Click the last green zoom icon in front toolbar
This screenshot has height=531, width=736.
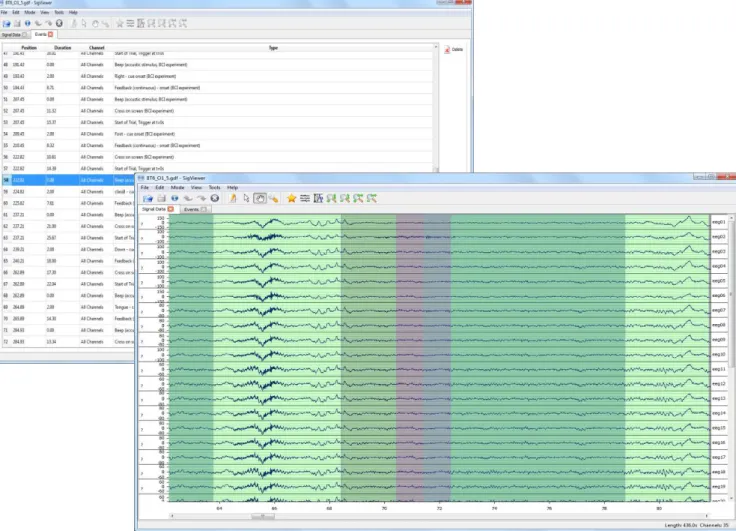[372, 199]
